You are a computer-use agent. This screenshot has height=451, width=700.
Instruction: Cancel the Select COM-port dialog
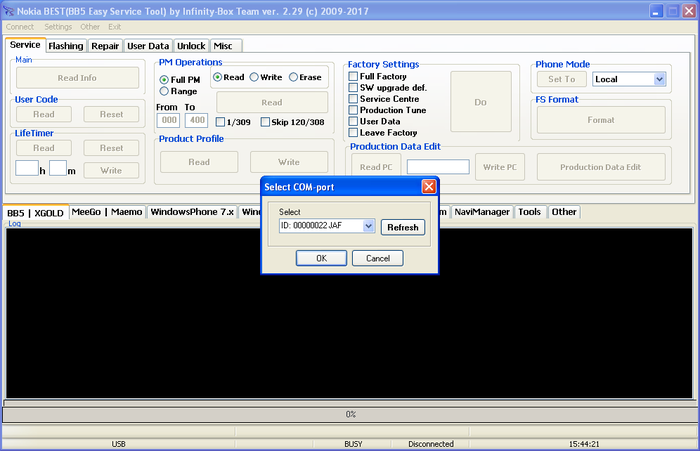pyautogui.click(x=377, y=258)
